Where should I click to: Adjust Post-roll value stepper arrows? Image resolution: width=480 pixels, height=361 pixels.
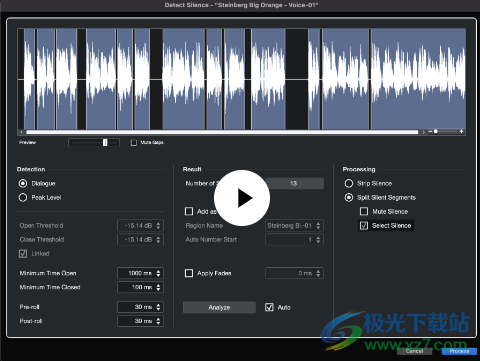[x=158, y=321]
